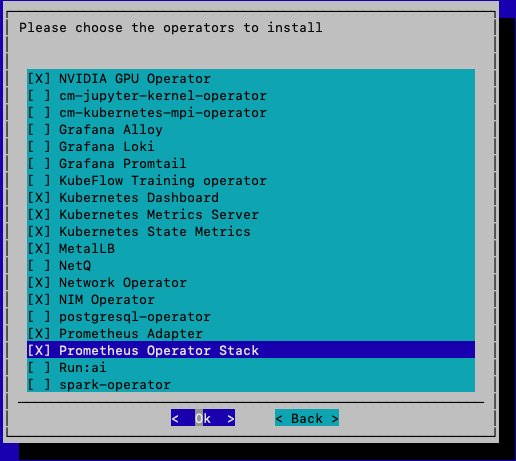This screenshot has width=516, height=461.
Task: Uncheck the Kubernetes Dashboard checkbox
Action: click(x=39, y=198)
